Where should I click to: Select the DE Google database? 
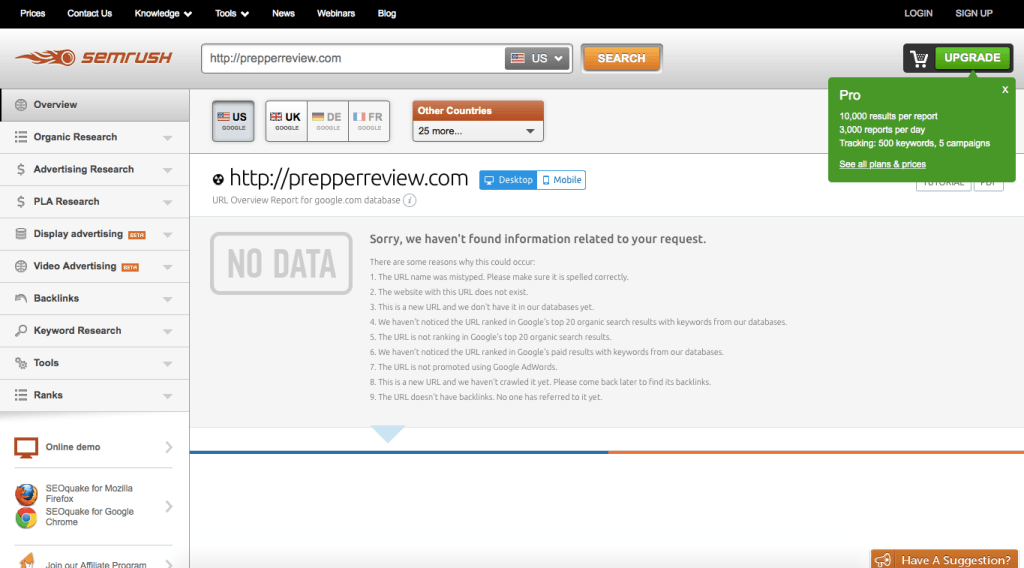328,121
